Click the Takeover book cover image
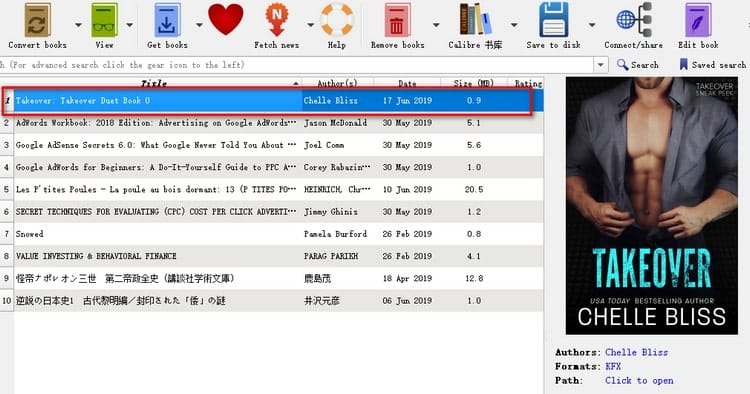This screenshot has height=394, width=750. [651, 206]
